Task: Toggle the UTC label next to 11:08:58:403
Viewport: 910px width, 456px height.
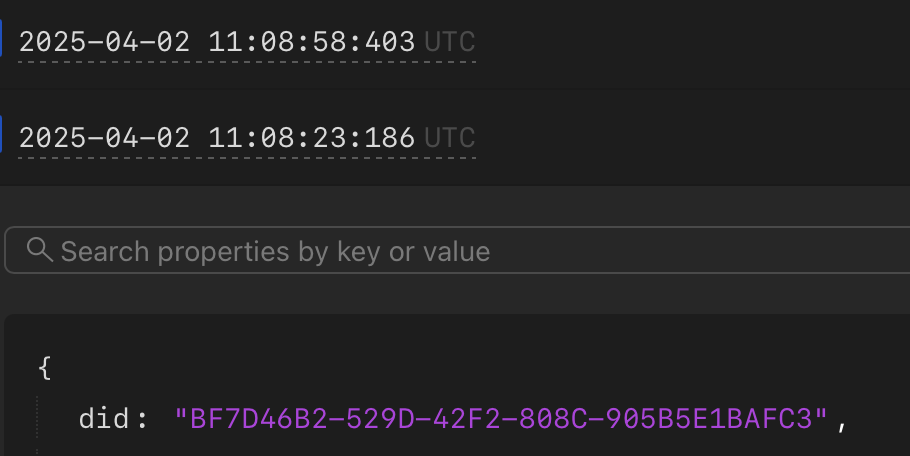Action: 449,42
